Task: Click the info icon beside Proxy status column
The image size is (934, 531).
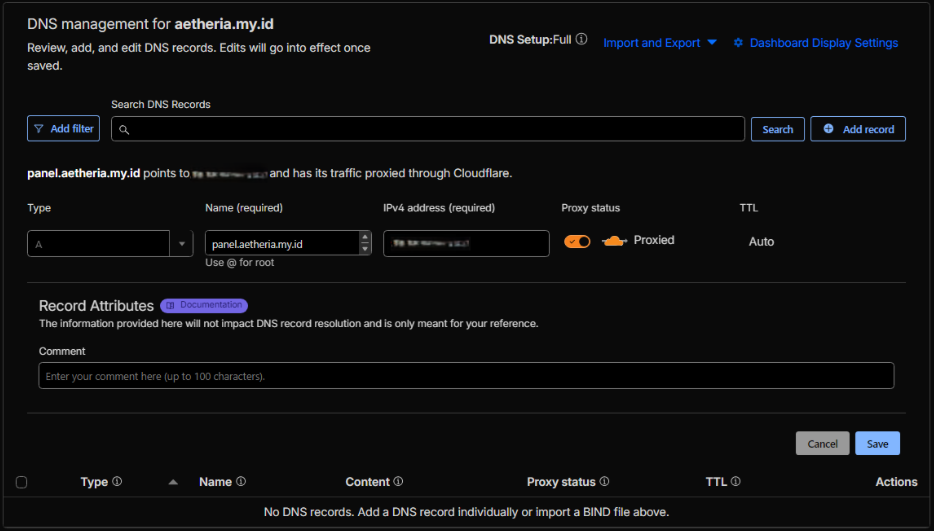Action: point(604,482)
